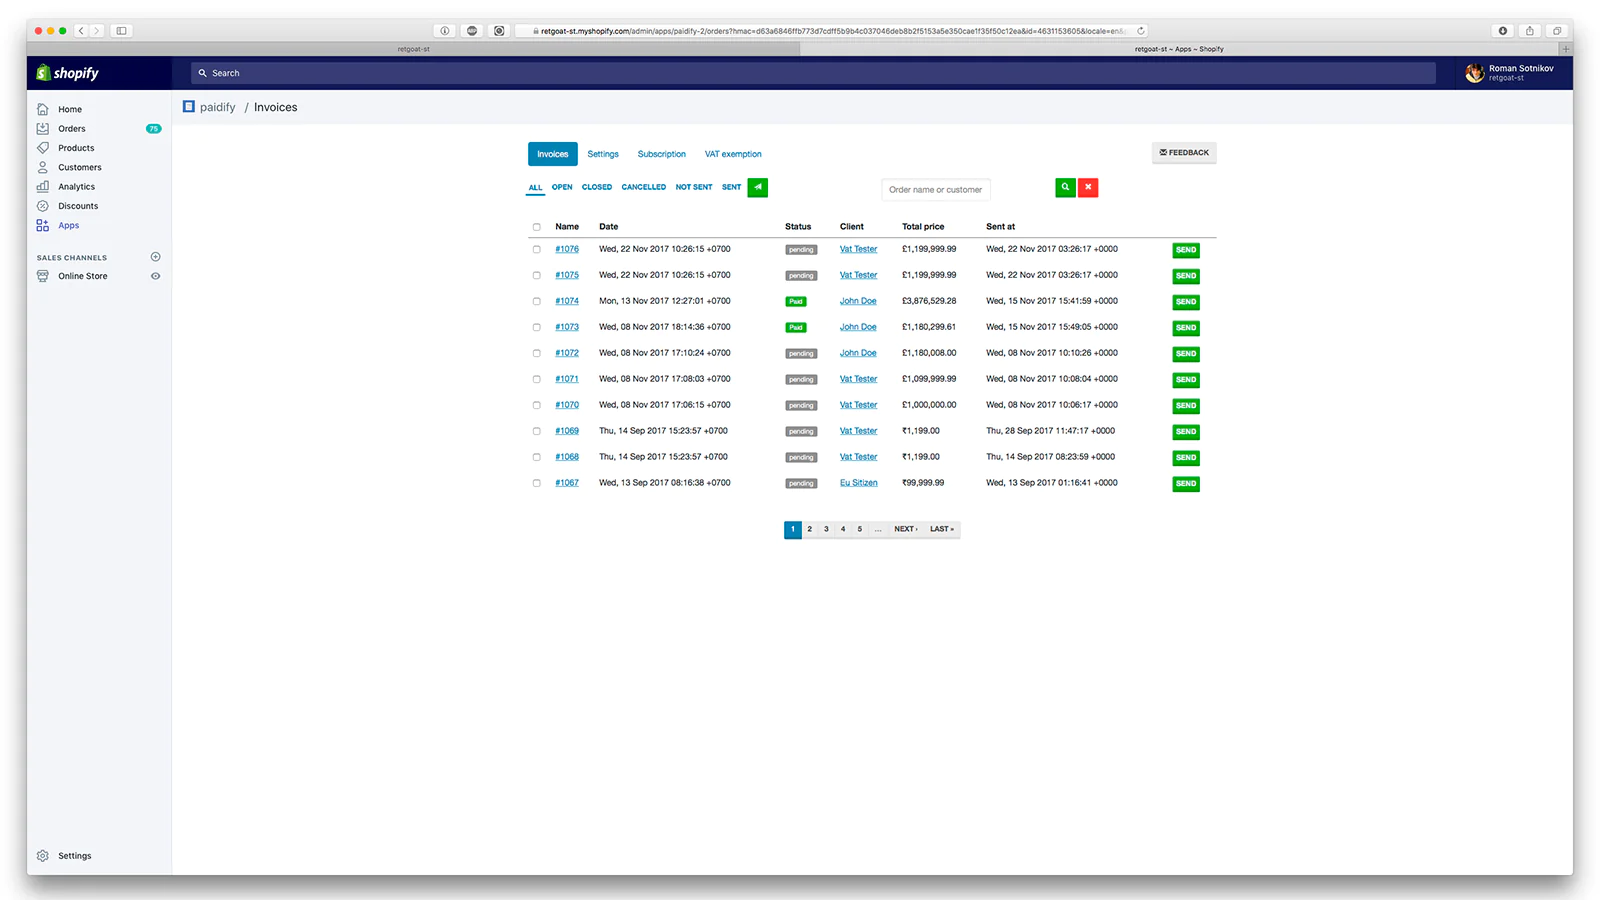Go to NEXT page of invoices
Image resolution: width=1600 pixels, height=900 pixels.
click(905, 529)
